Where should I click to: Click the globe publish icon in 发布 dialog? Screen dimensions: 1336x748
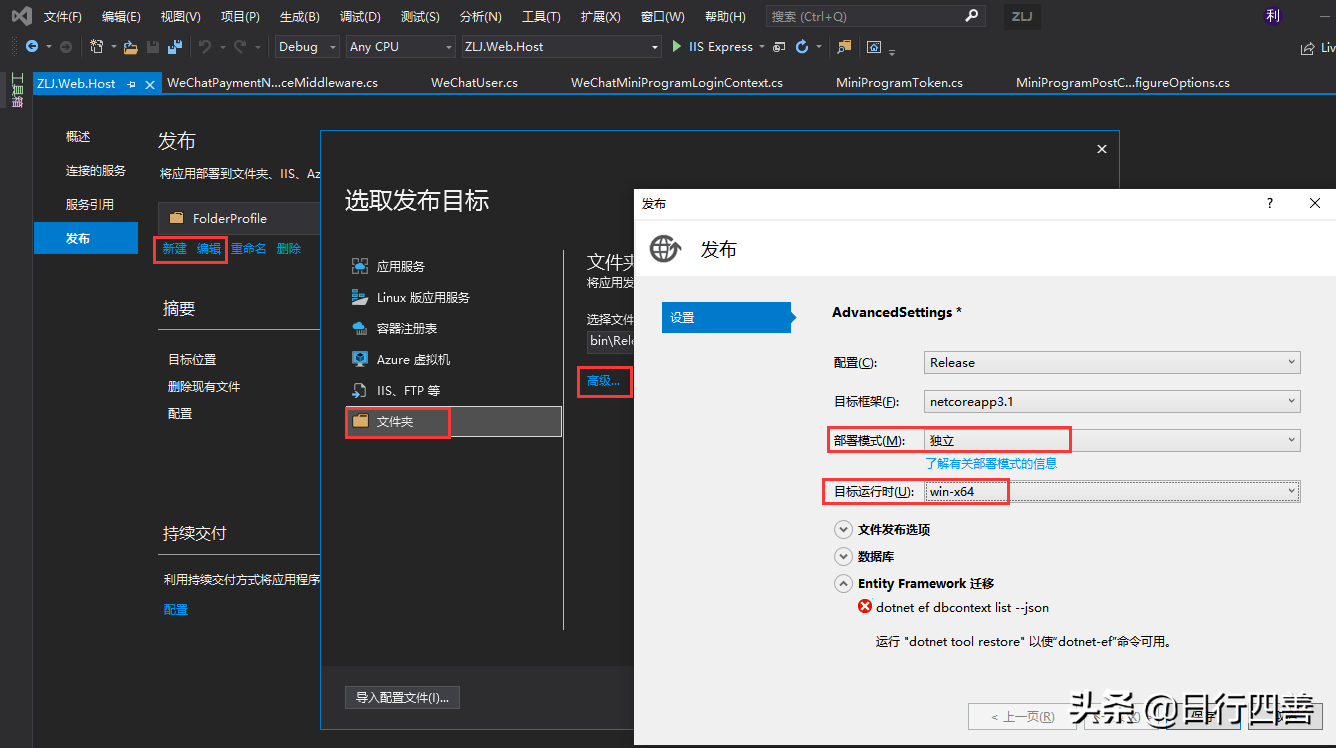[x=666, y=249]
